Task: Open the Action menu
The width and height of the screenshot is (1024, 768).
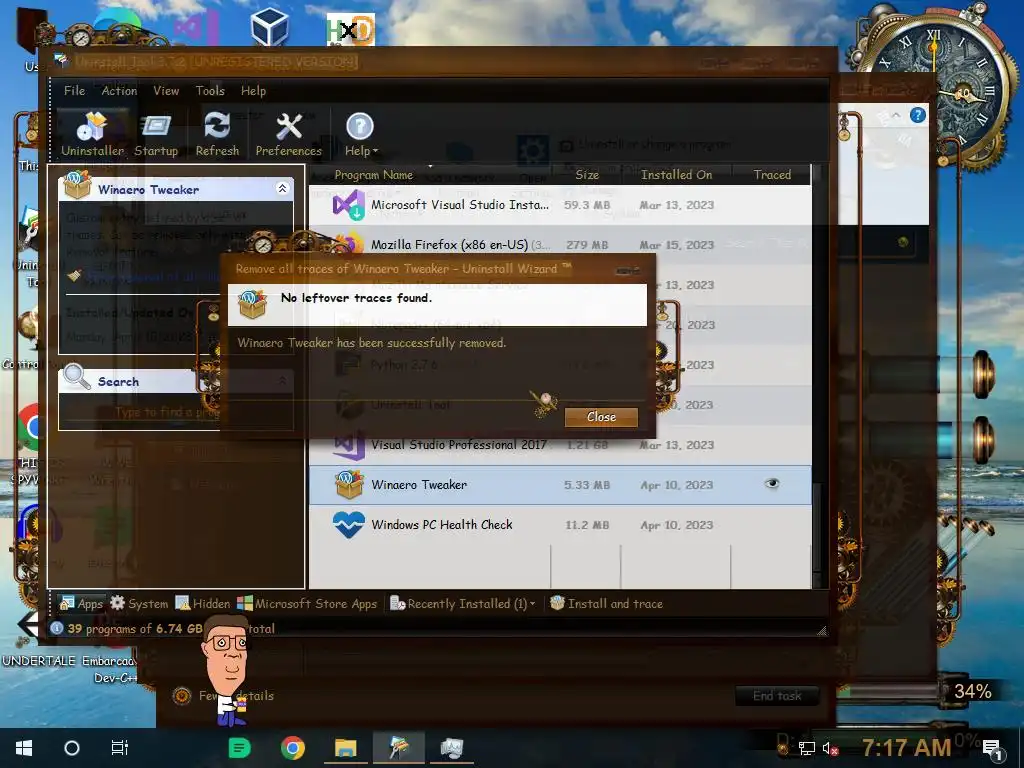Action: click(x=119, y=91)
